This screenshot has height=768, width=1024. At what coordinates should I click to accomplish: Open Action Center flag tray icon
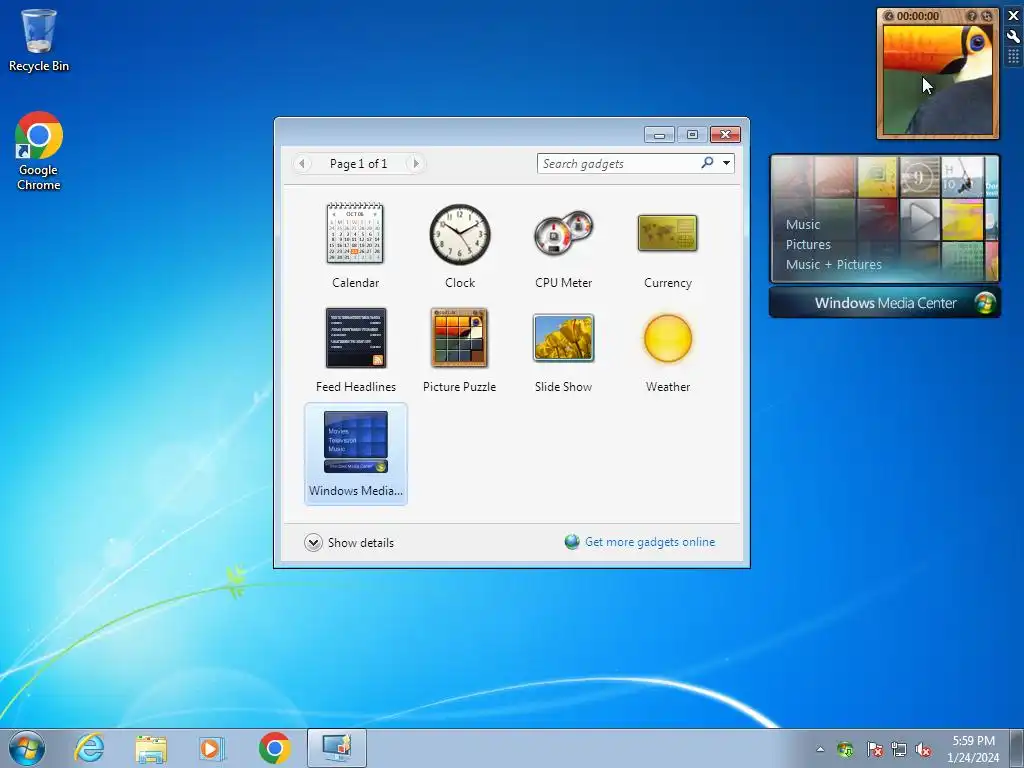(x=874, y=749)
